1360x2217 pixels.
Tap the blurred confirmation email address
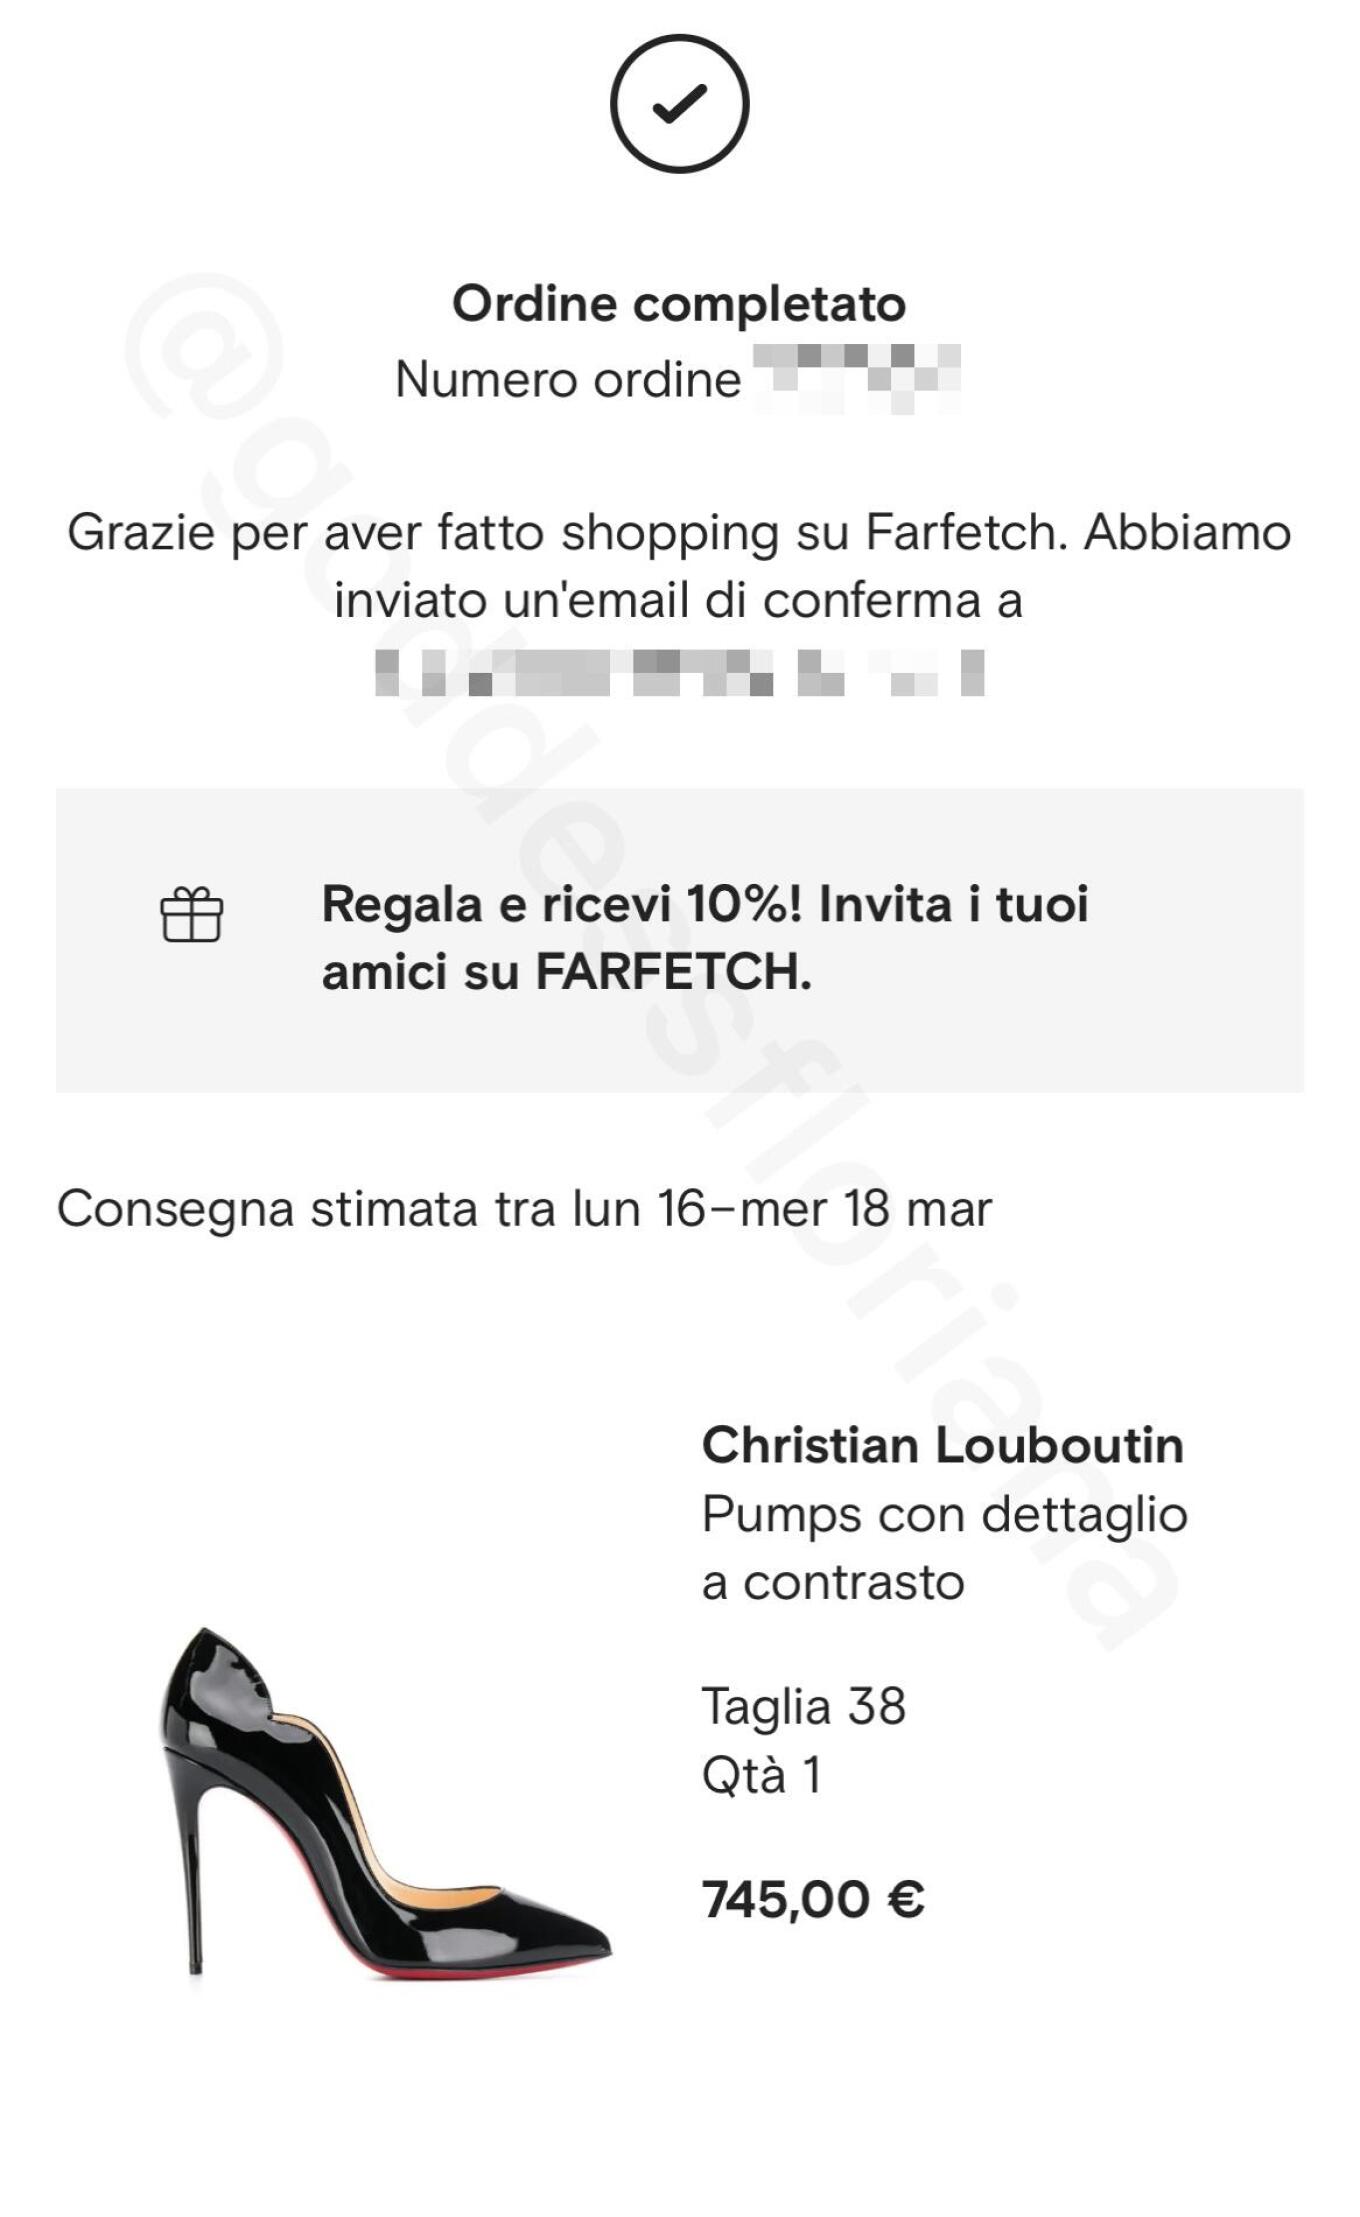[x=679, y=672]
